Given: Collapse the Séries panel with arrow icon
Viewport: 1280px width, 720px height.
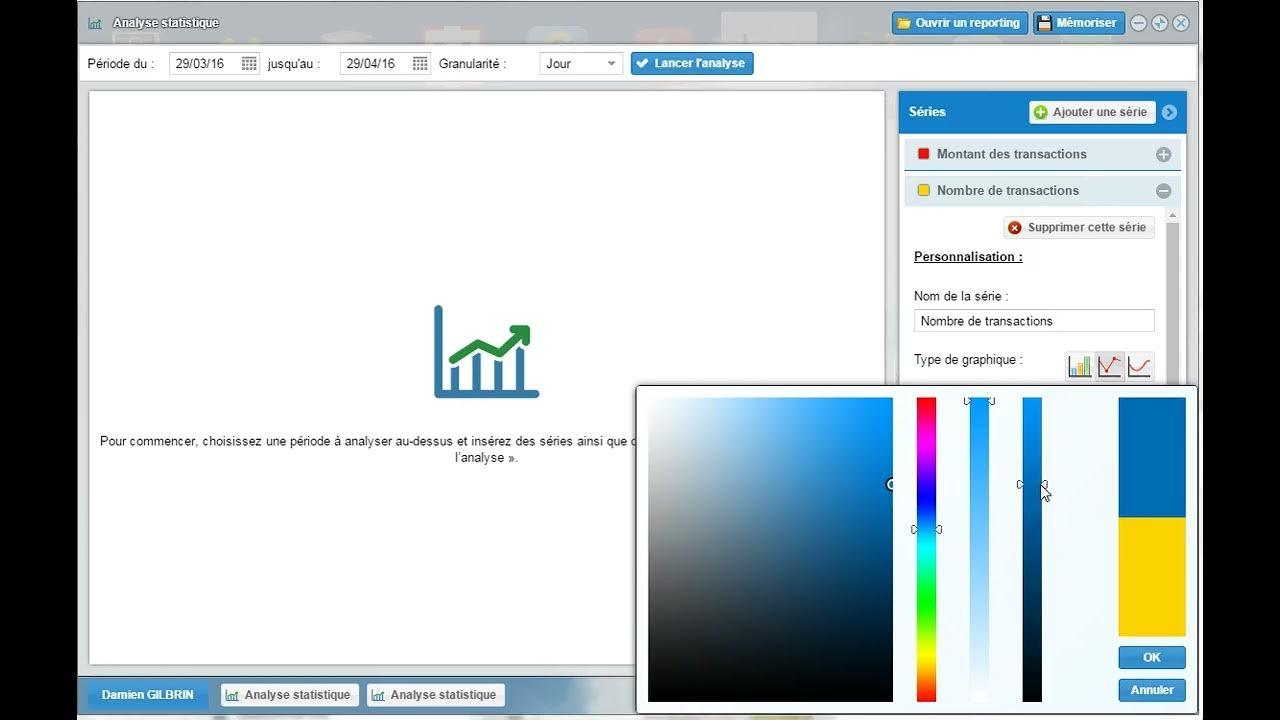Looking at the screenshot, I should tap(1169, 112).
